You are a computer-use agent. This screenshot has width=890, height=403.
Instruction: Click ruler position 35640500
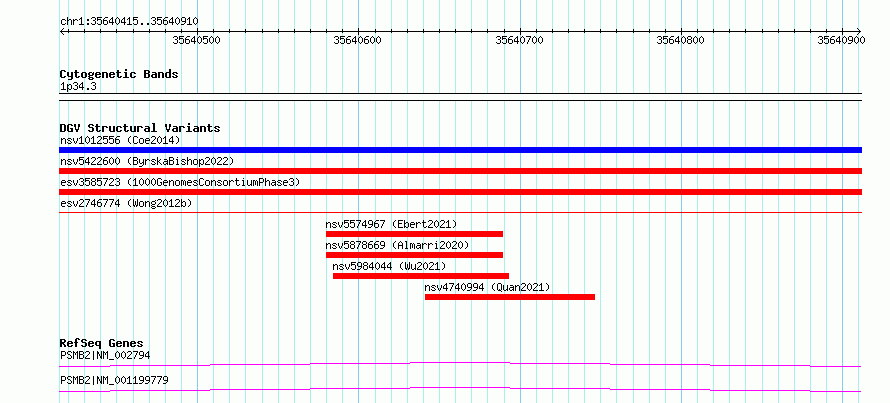(x=196, y=40)
